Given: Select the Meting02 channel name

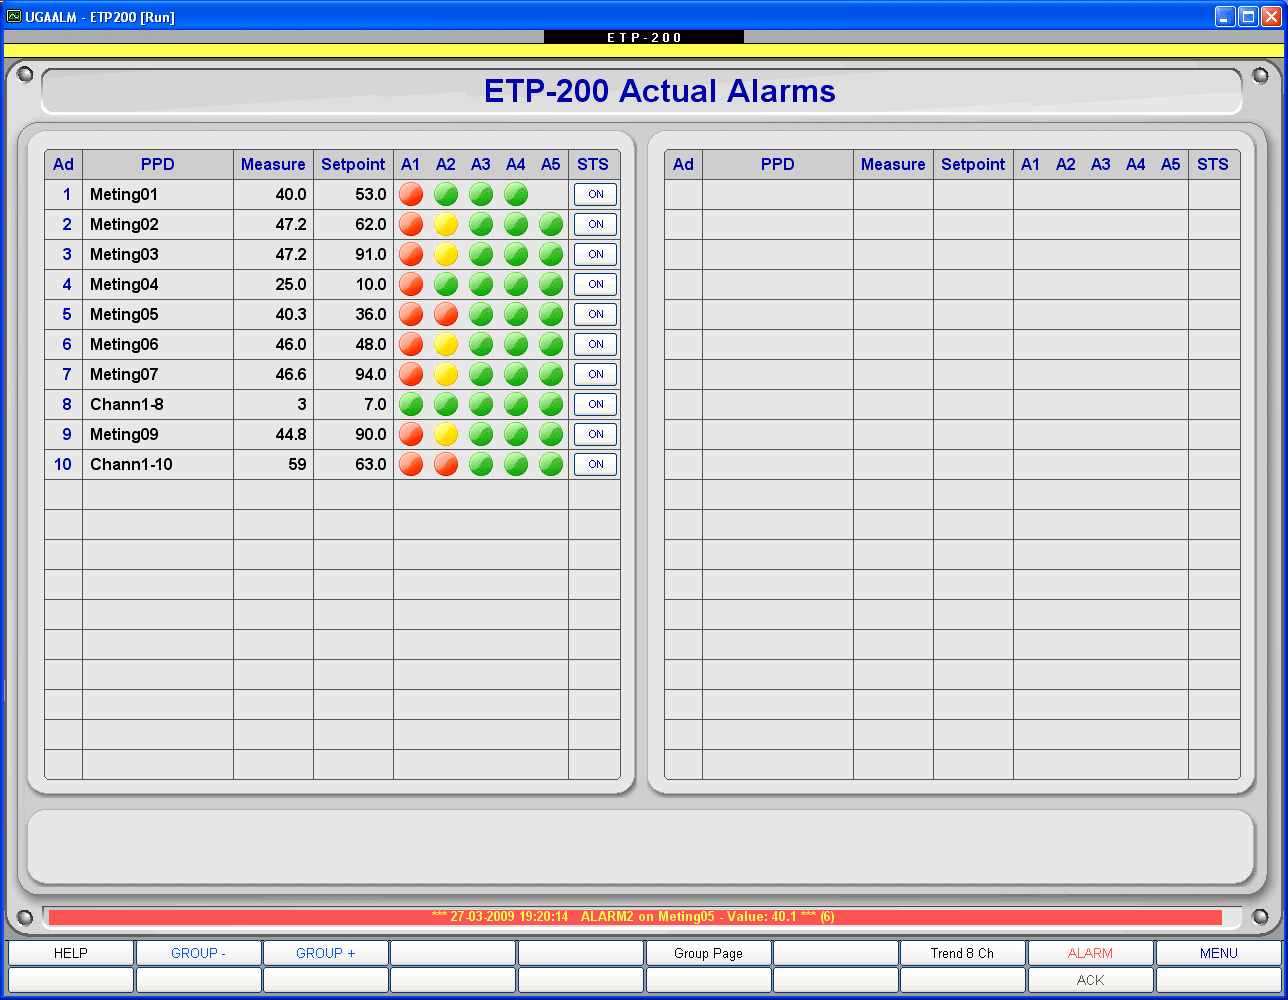Looking at the screenshot, I should click(124, 224).
